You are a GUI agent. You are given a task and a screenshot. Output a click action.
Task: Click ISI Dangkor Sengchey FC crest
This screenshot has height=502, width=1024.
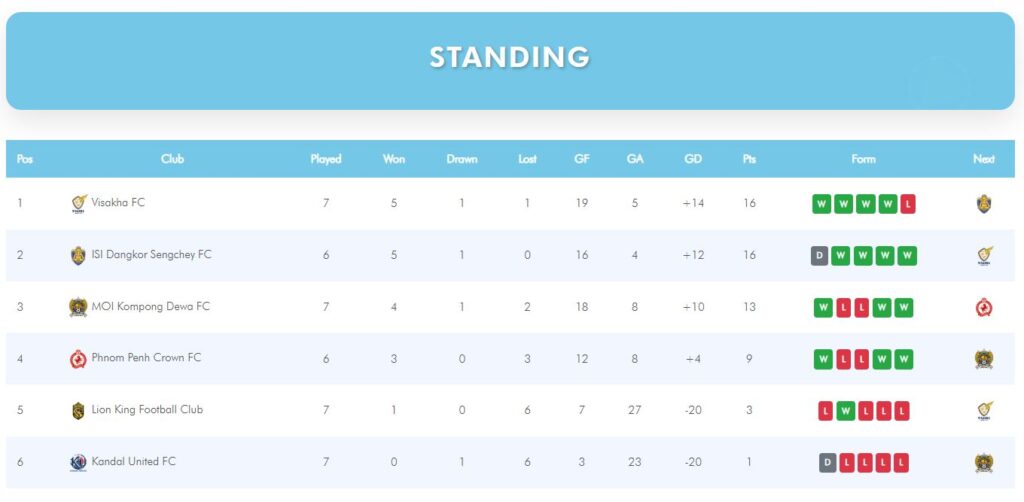point(79,255)
